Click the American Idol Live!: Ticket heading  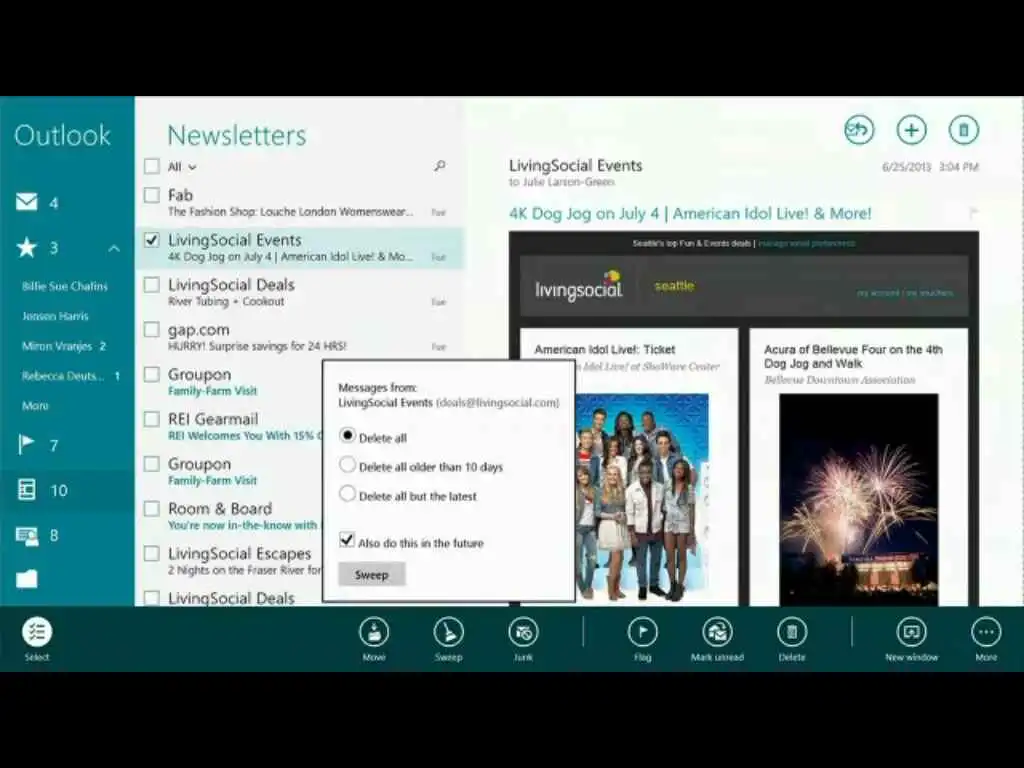(605, 349)
